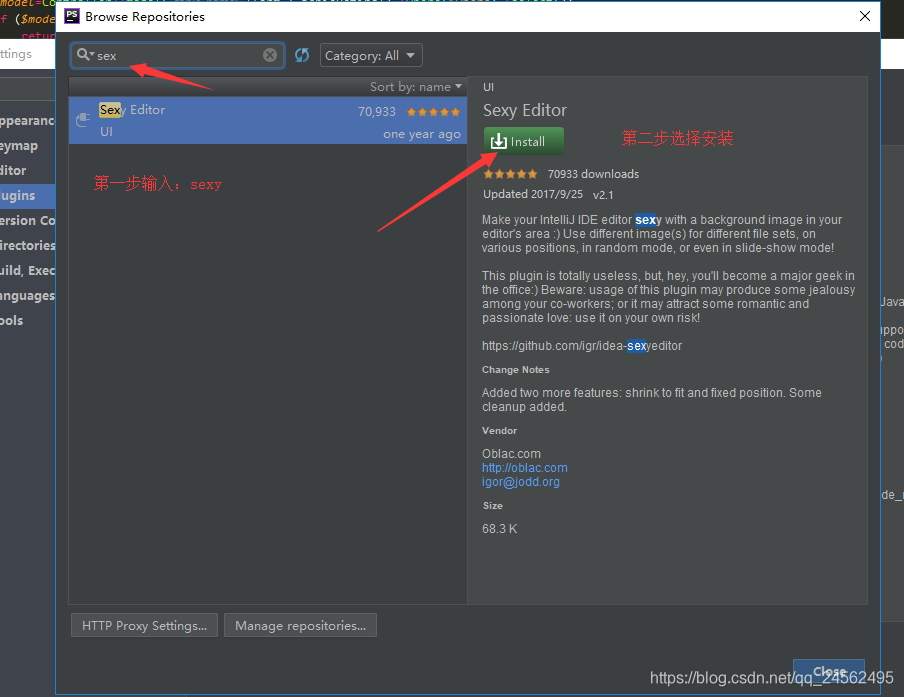Click the star rating in Sexy Editor row

(x=434, y=112)
